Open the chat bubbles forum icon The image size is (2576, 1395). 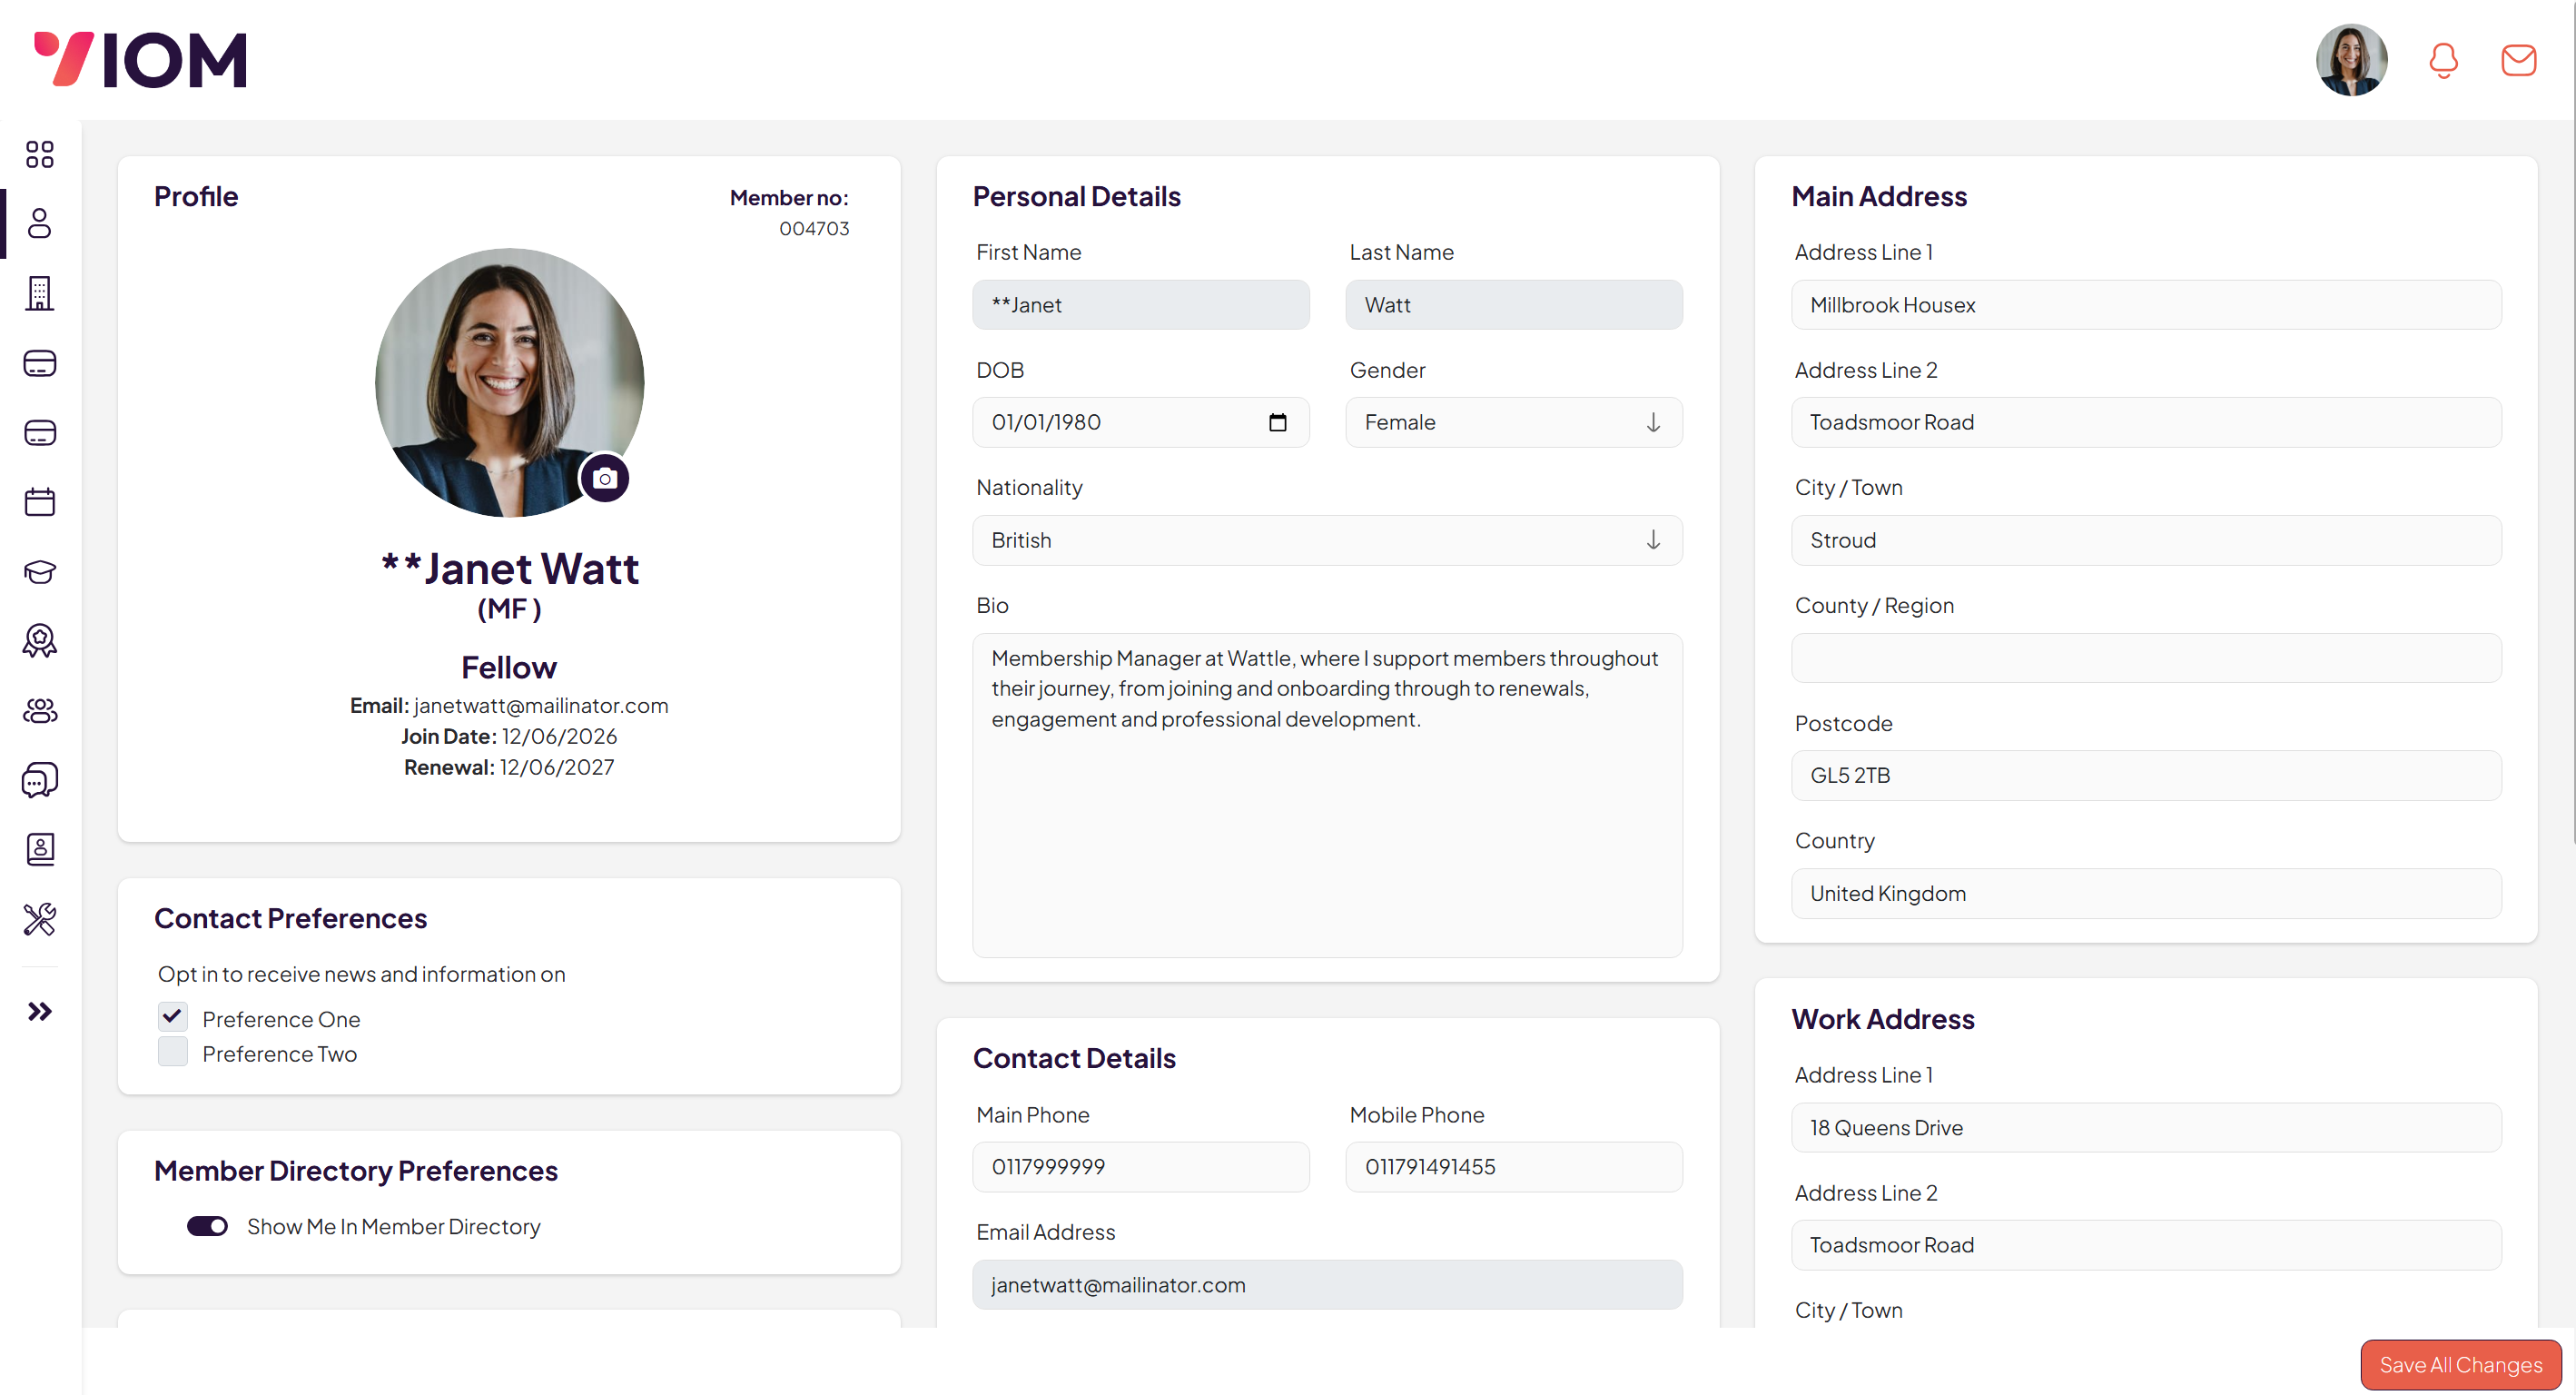(40, 780)
